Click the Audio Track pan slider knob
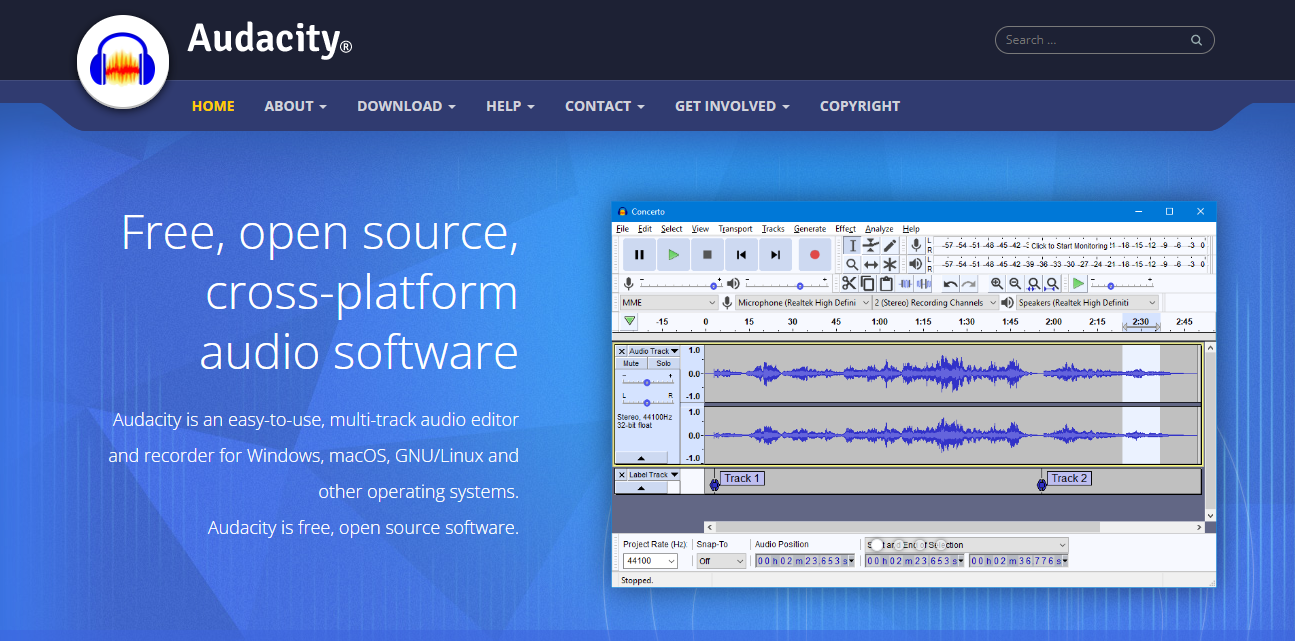 pos(647,402)
